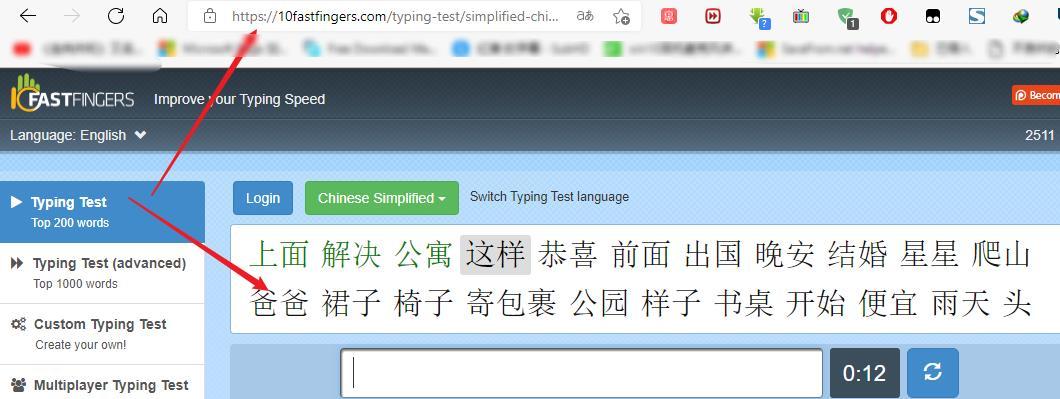The height and width of the screenshot is (399, 1060).
Task: Click the word 恭喜
Action: point(568,255)
